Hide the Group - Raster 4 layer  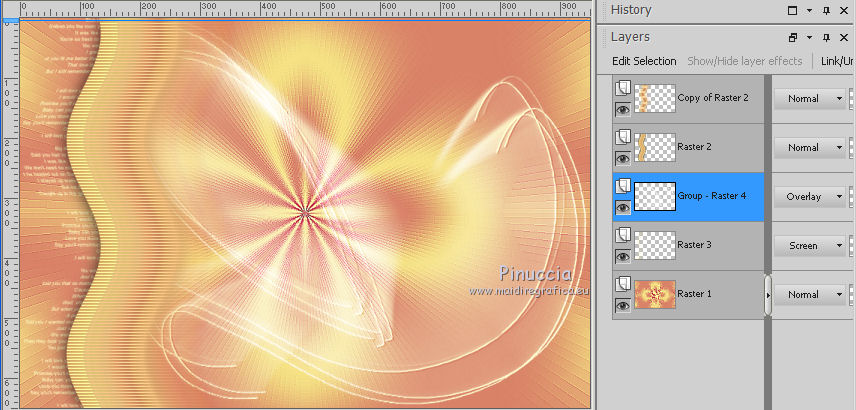click(623, 207)
